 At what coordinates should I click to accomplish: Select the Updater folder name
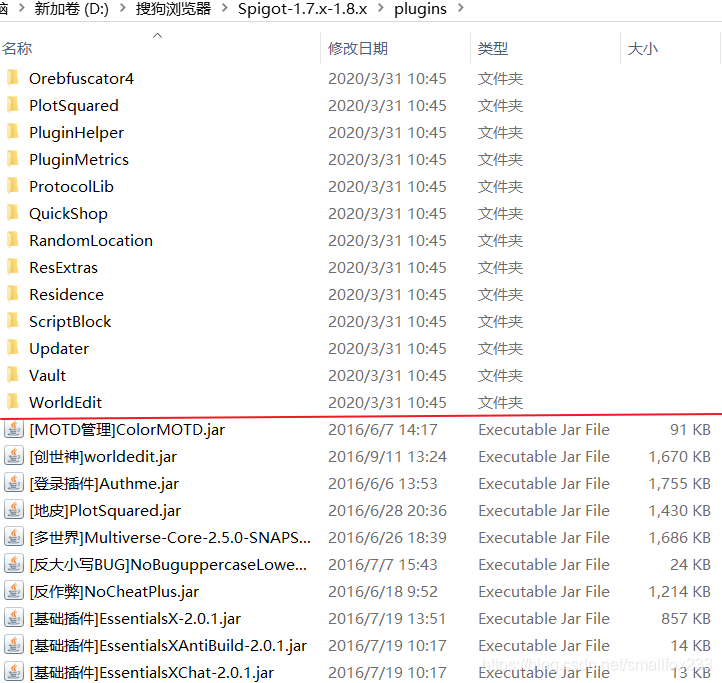click(59, 349)
